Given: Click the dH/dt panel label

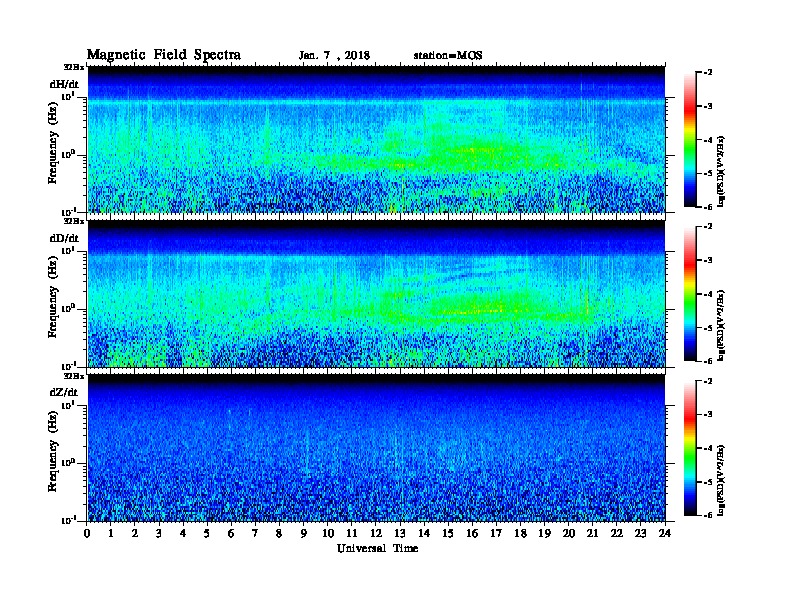Looking at the screenshot, I should click(x=64, y=84).
